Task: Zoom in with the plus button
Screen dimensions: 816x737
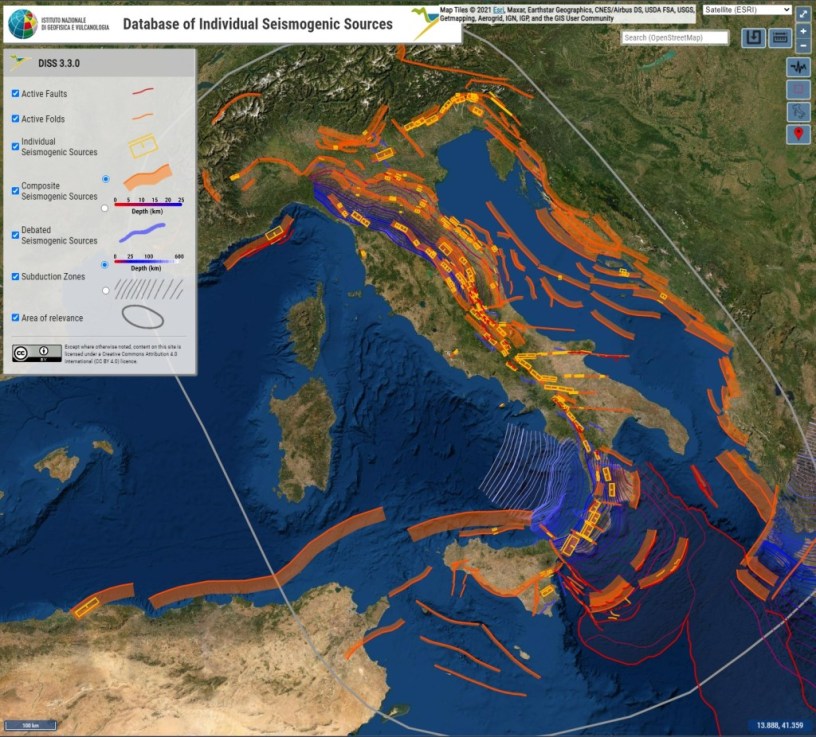Action: [x=803, y=31]
